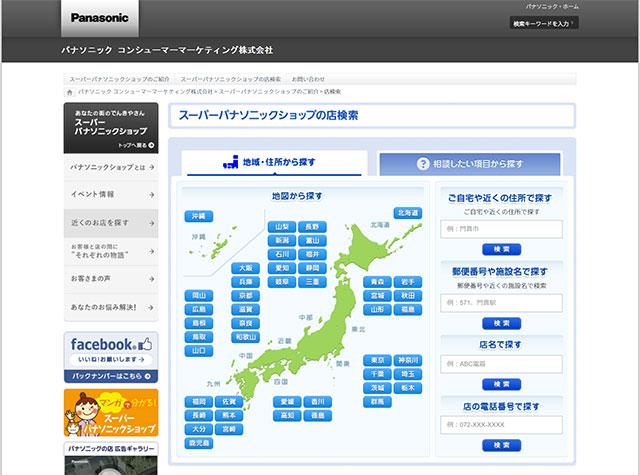The image size is (640, 475).
Task: Select お客さまの声 in the sidebar
Action: (x=111, y=279)
